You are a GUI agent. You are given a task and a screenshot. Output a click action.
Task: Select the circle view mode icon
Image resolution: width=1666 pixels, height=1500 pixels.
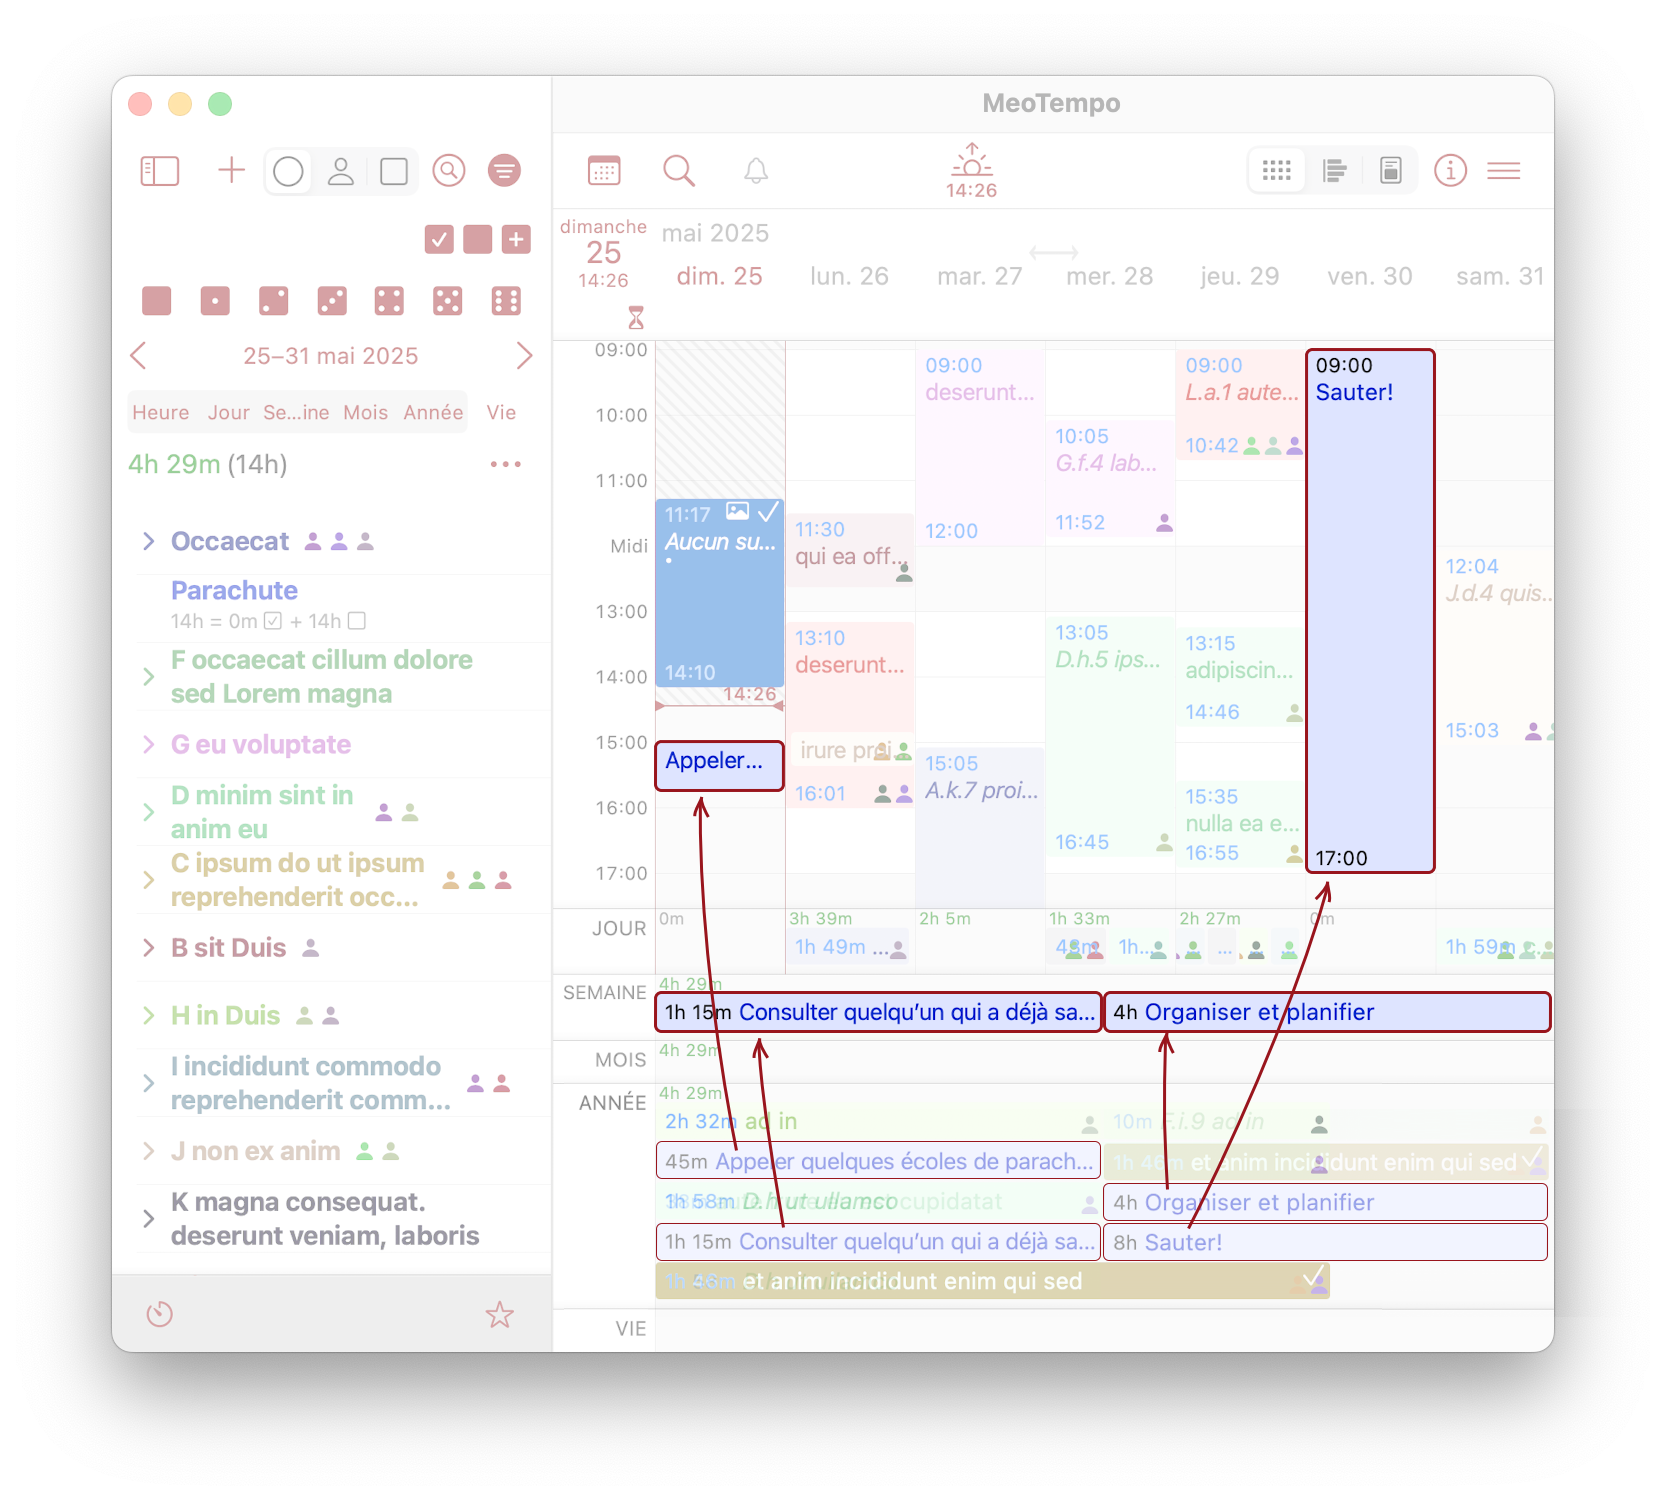tap(288, 171)
